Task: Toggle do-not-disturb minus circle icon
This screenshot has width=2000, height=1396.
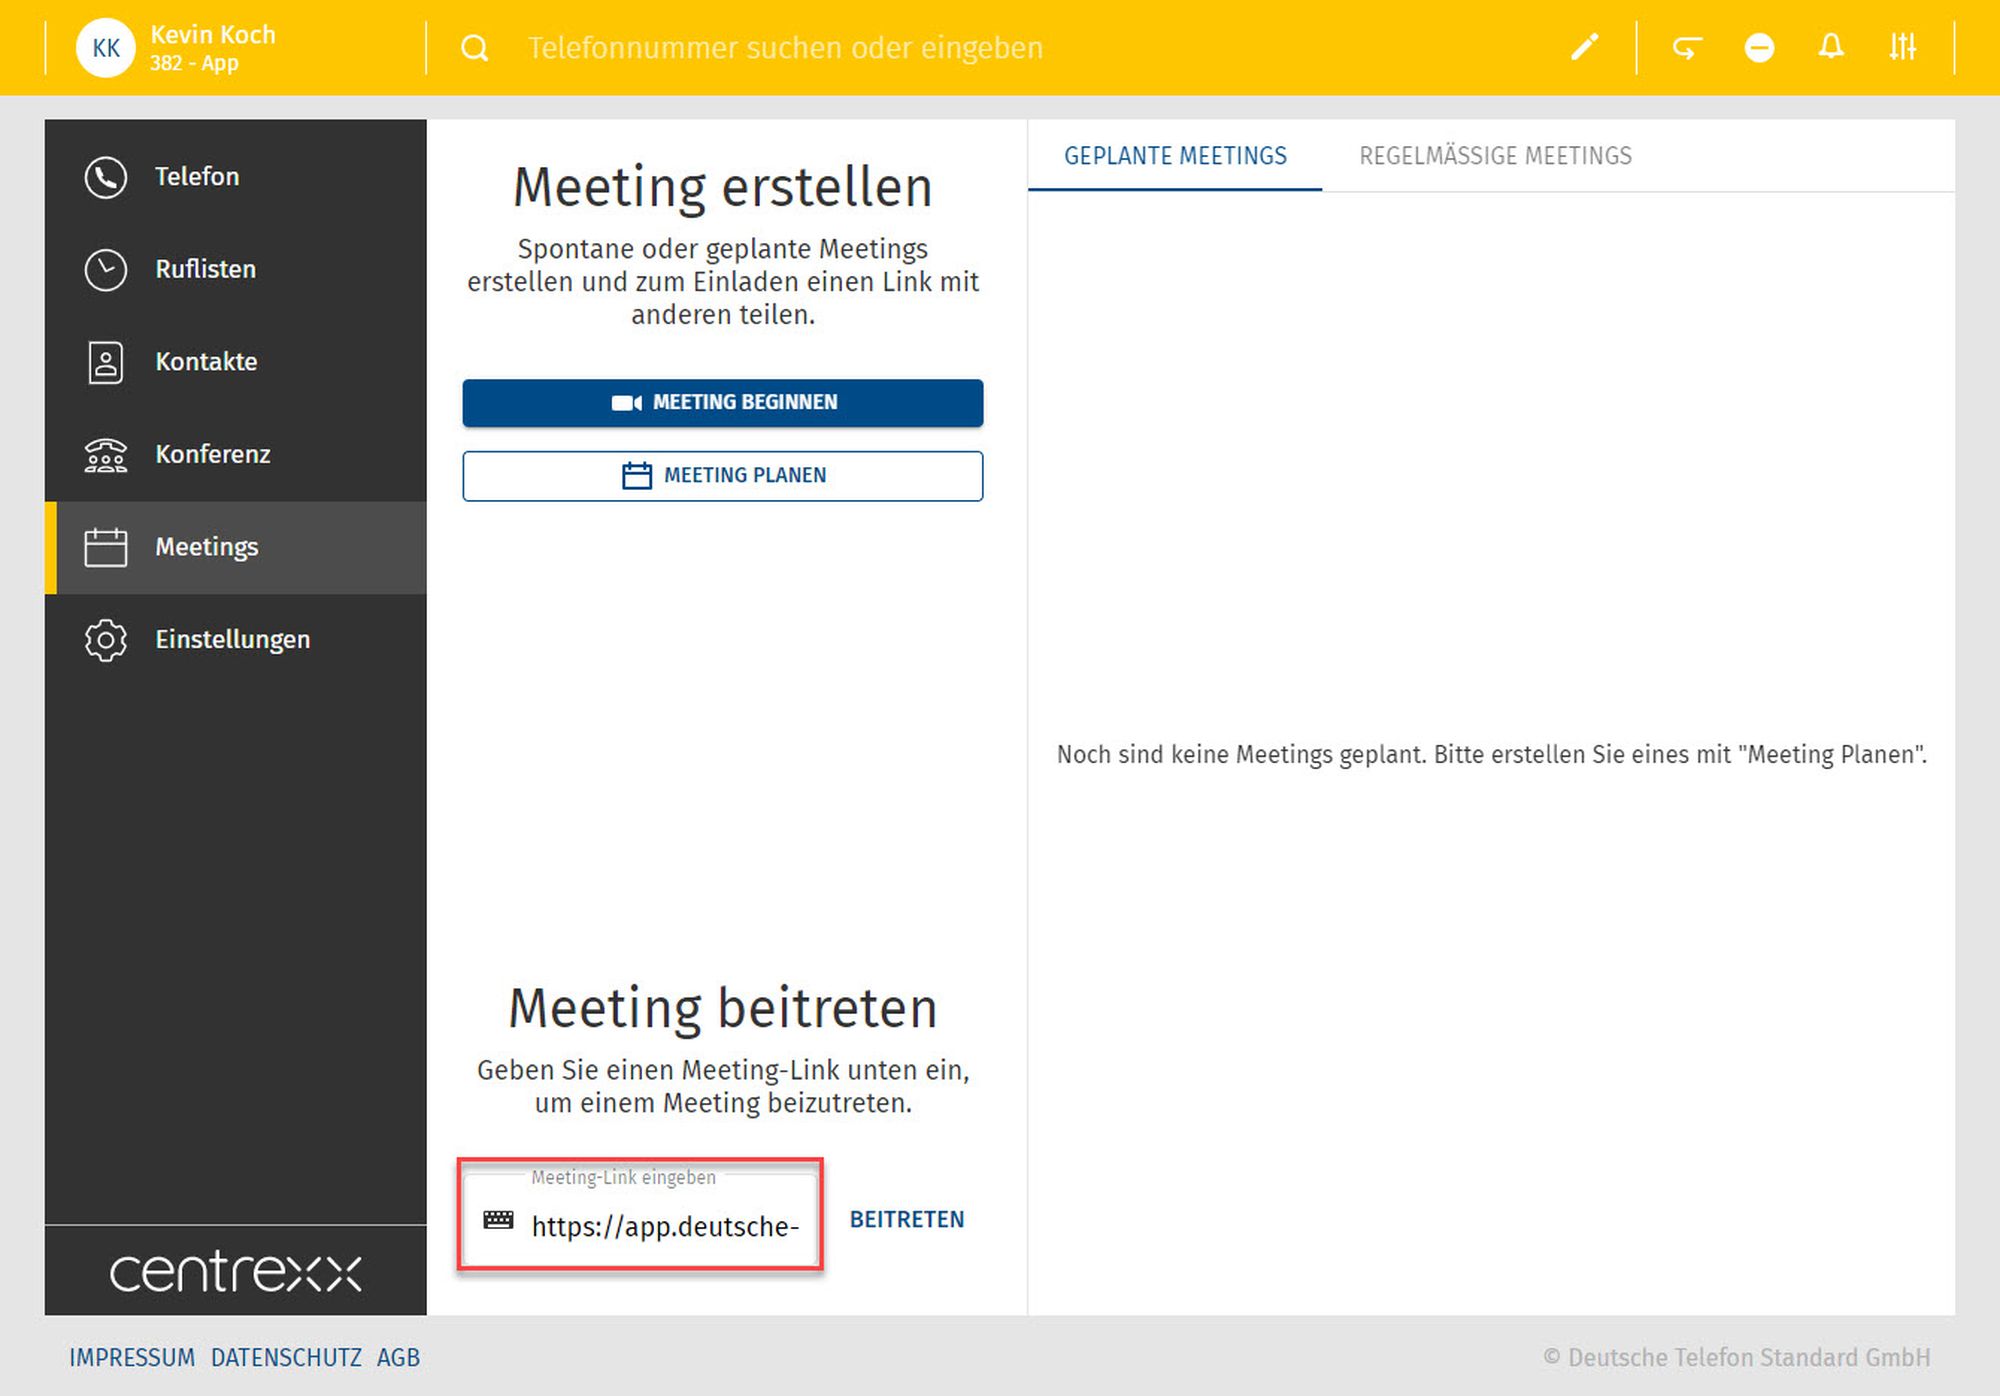Action: click(x=1759, y=47)
